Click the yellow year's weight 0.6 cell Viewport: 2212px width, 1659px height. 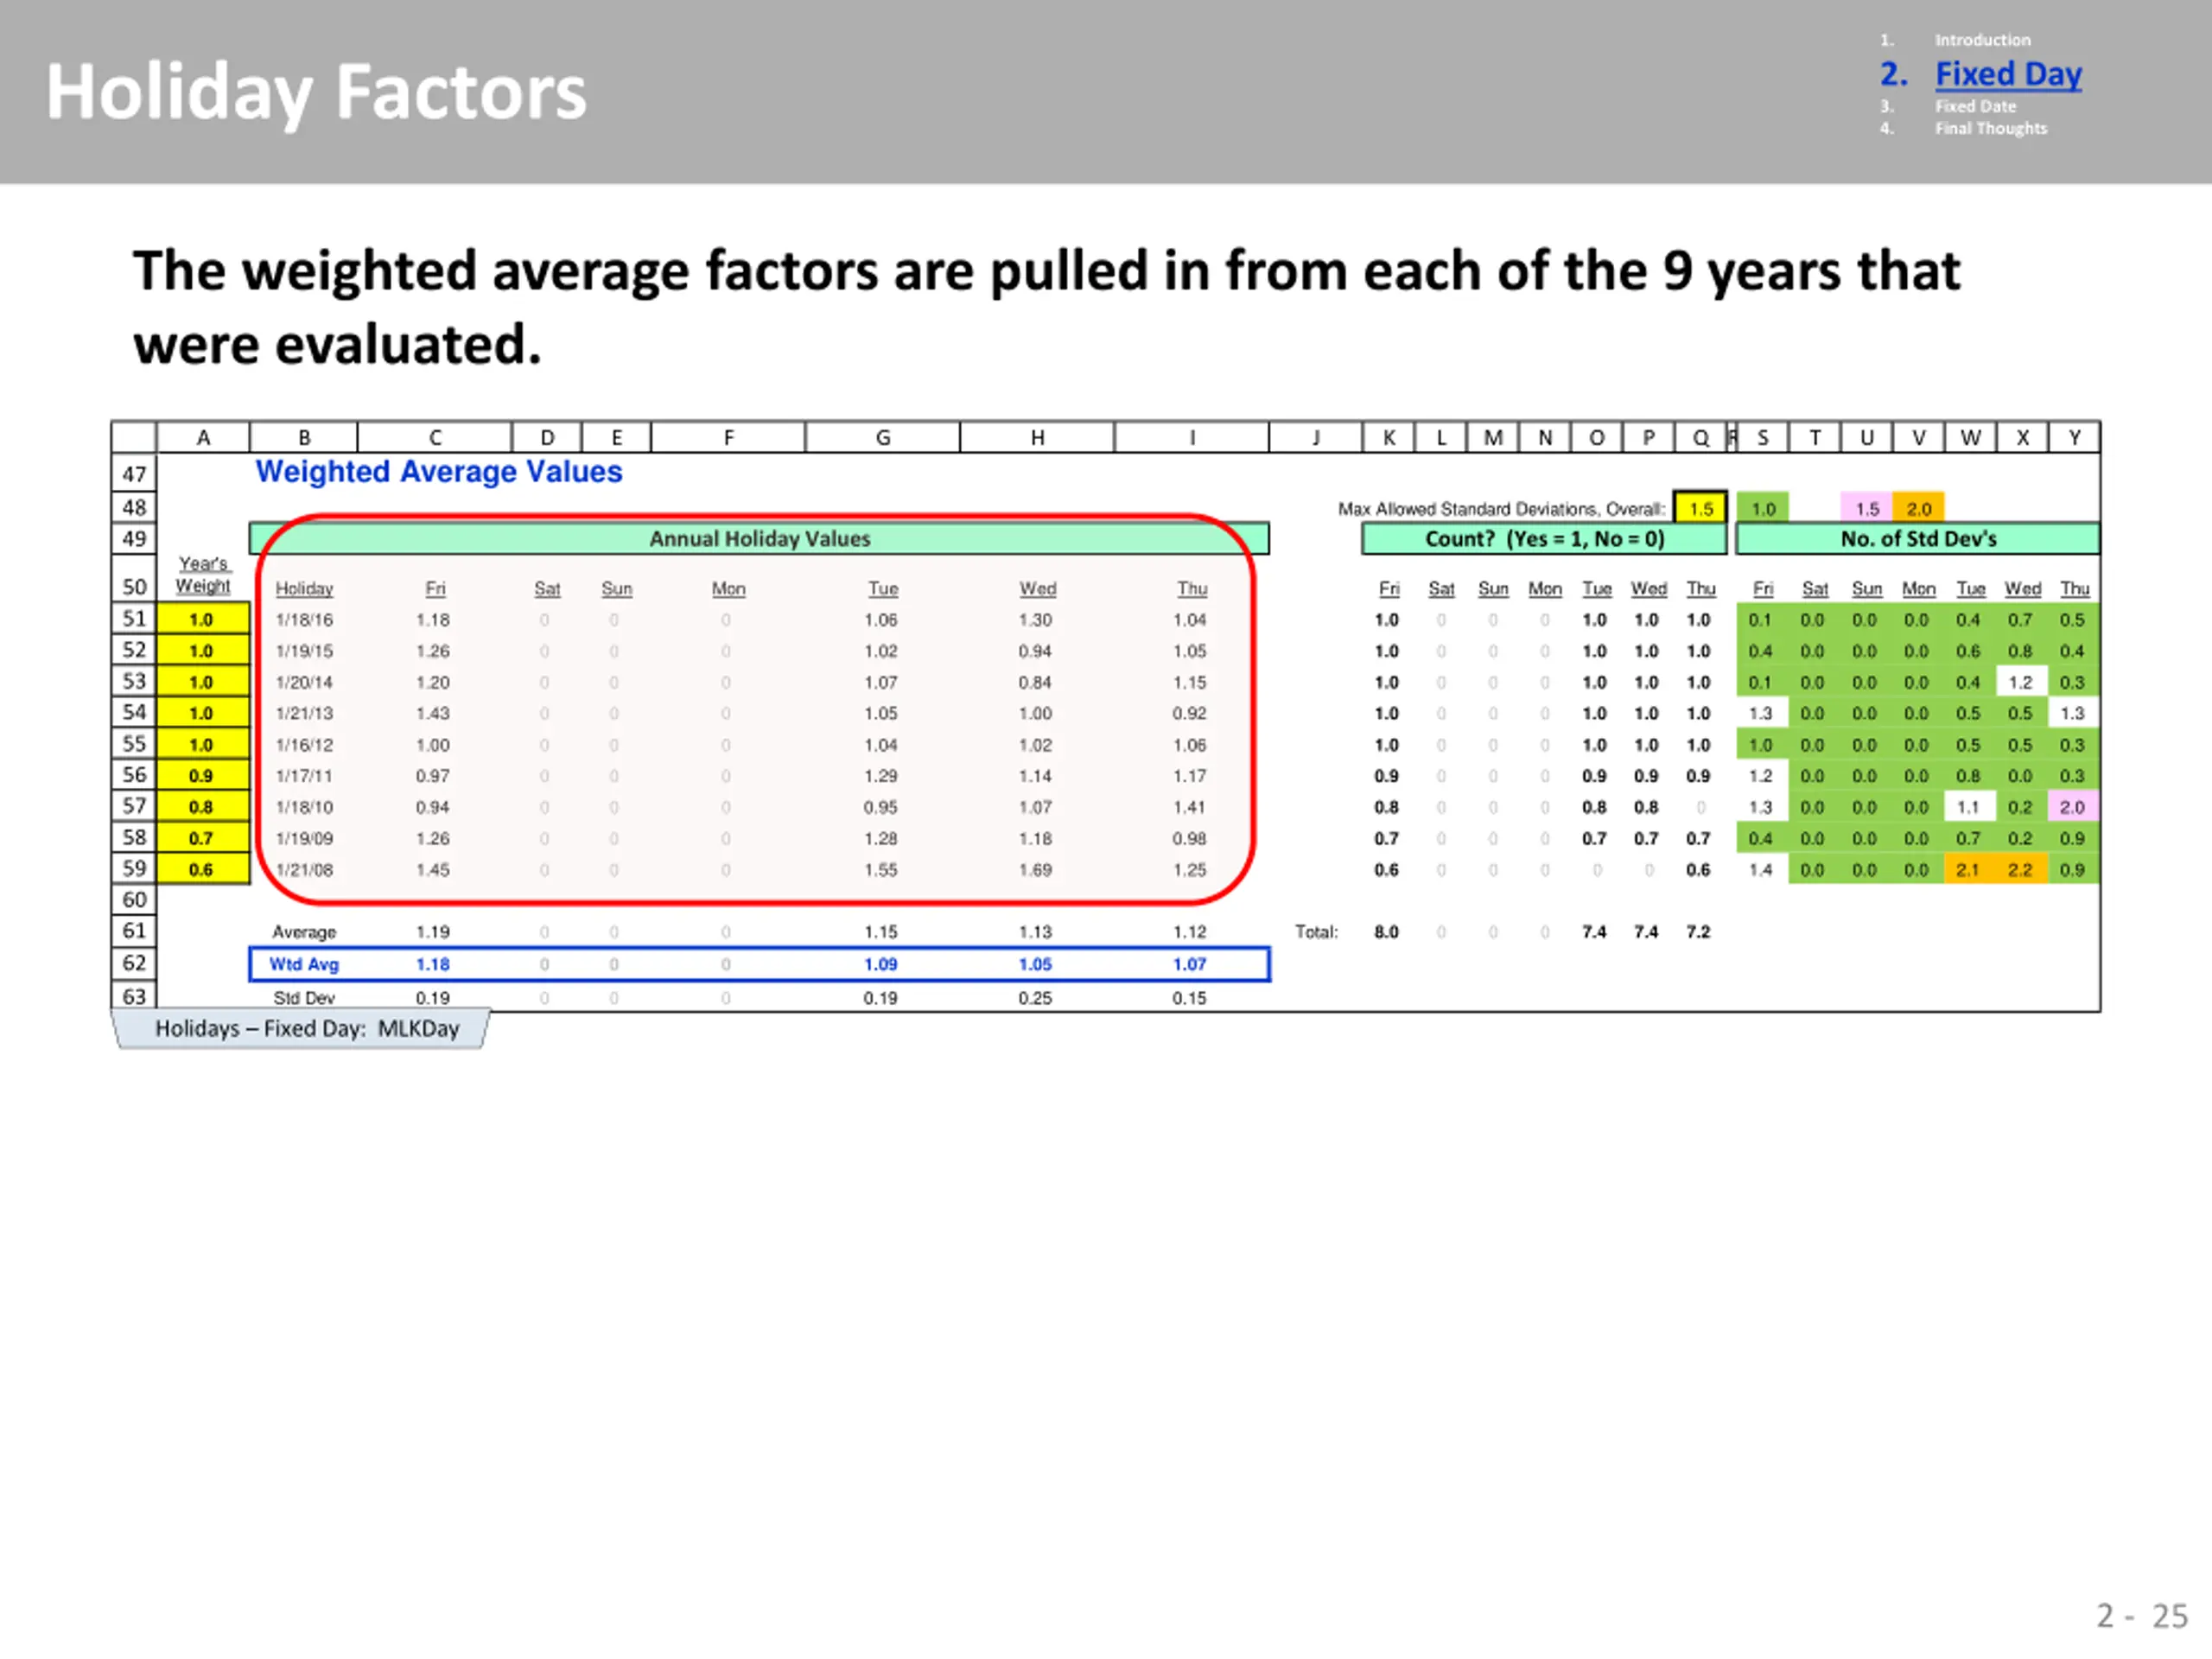[203, 869]
